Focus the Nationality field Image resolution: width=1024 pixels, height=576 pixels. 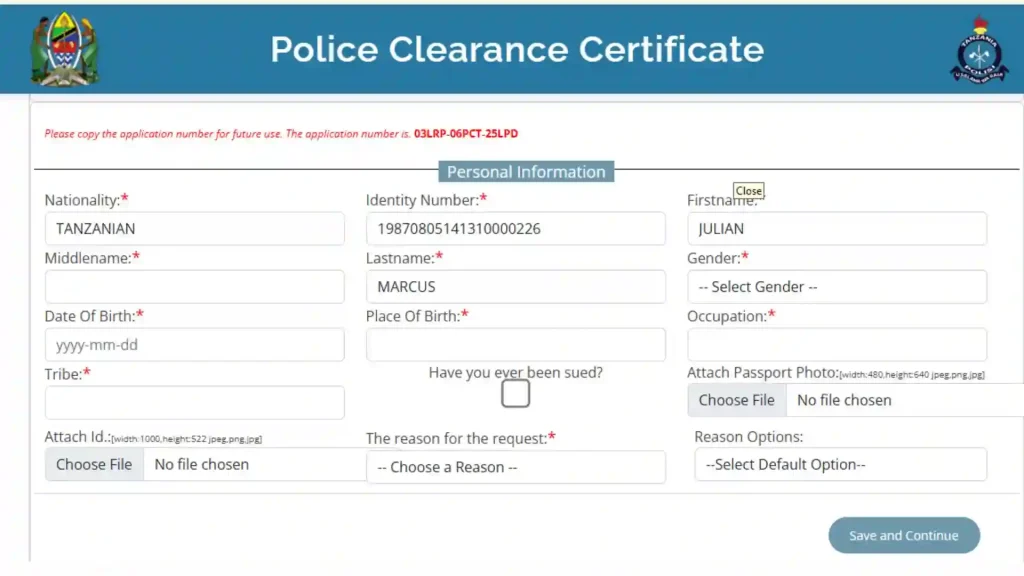tap(195, 229)
